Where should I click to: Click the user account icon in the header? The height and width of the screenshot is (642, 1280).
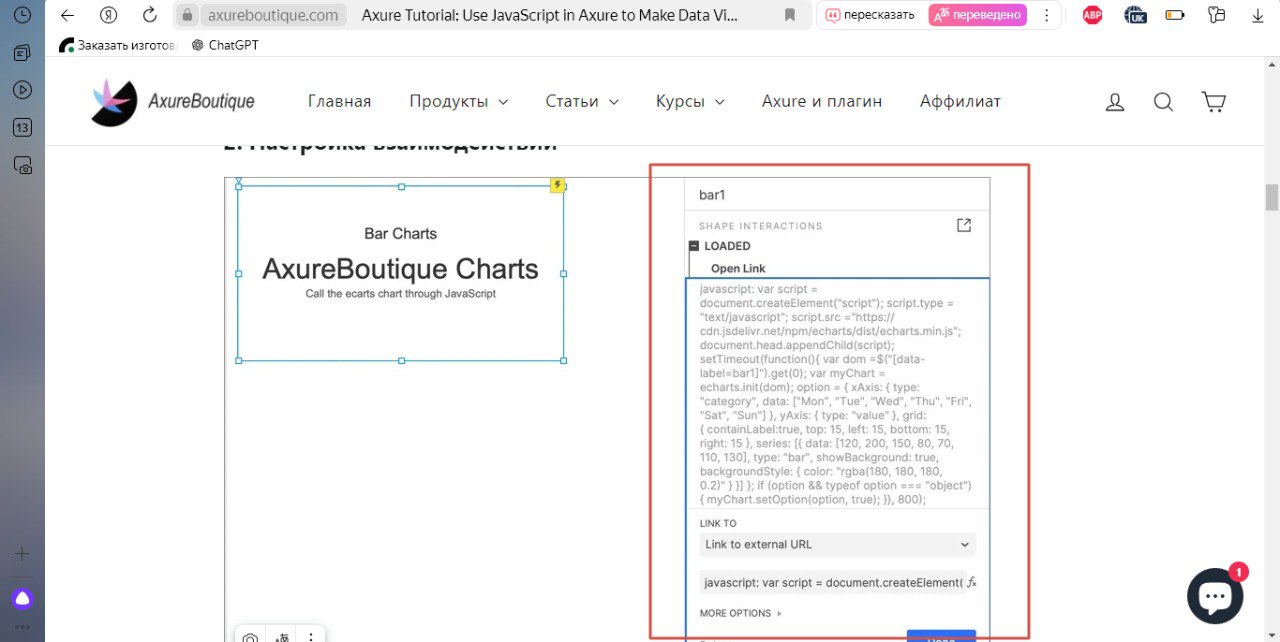pos(1114,101)
